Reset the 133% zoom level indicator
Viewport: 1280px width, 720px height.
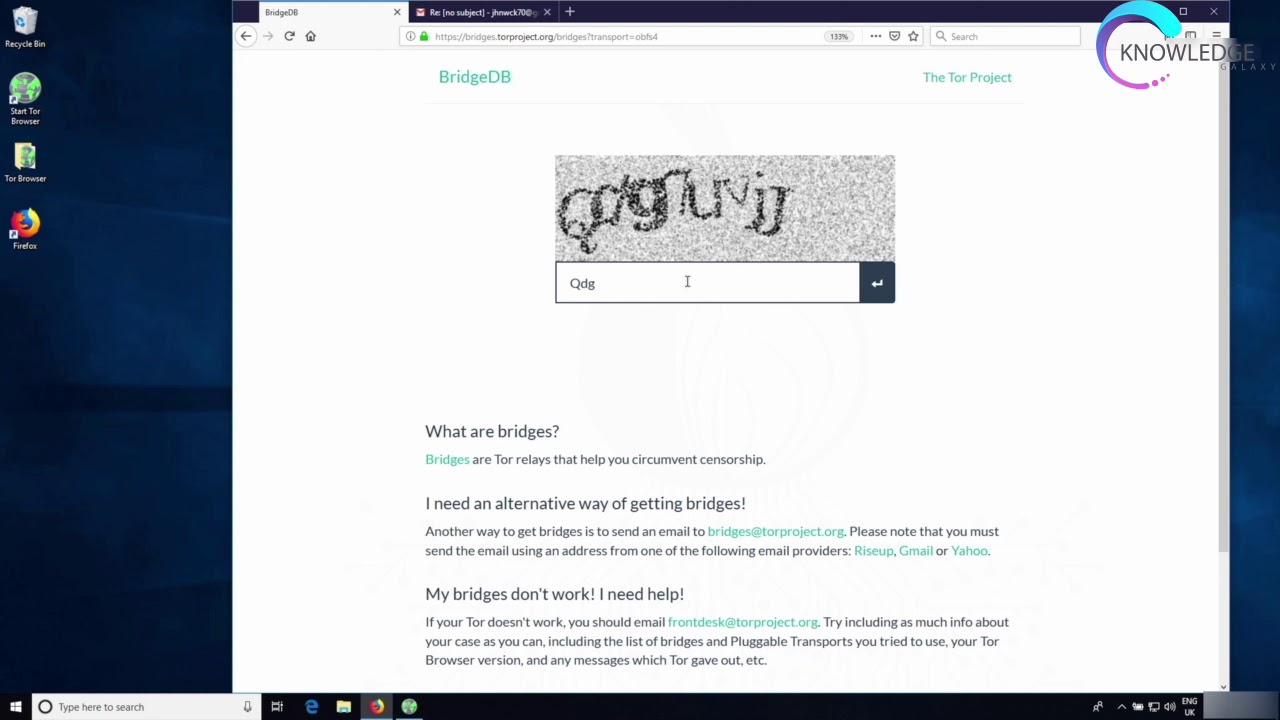(838, 36)
